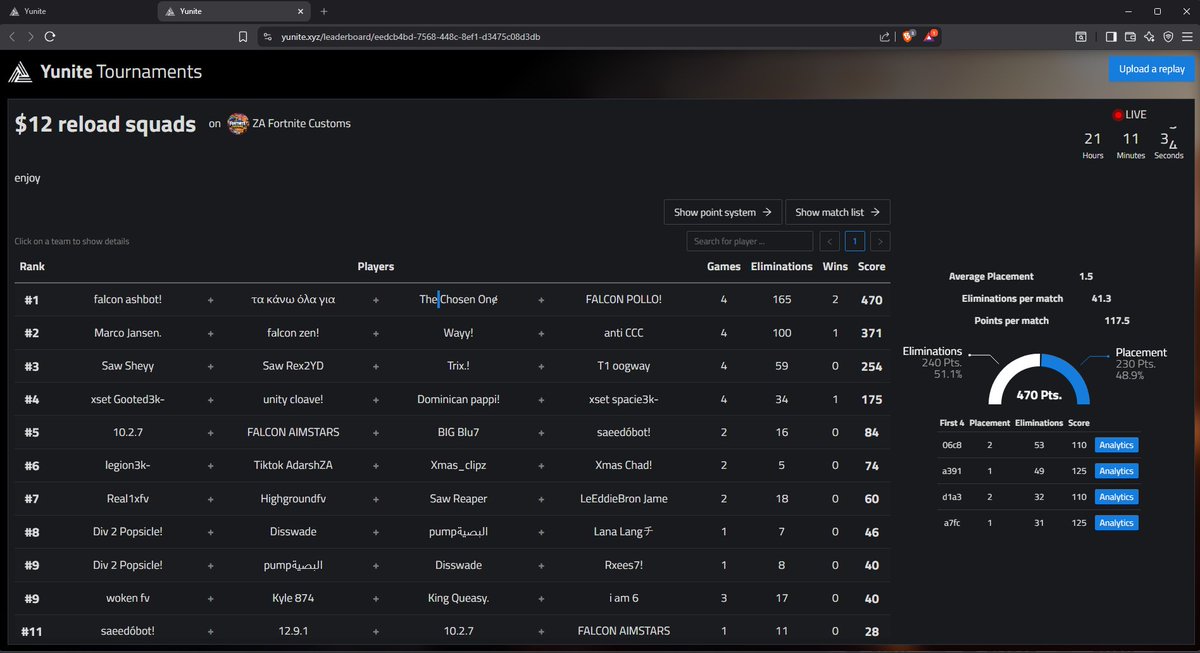The image size is (1200, 653).
Task: Select rank #1 team row falcon ashbot!
Action: click(452, 299)
